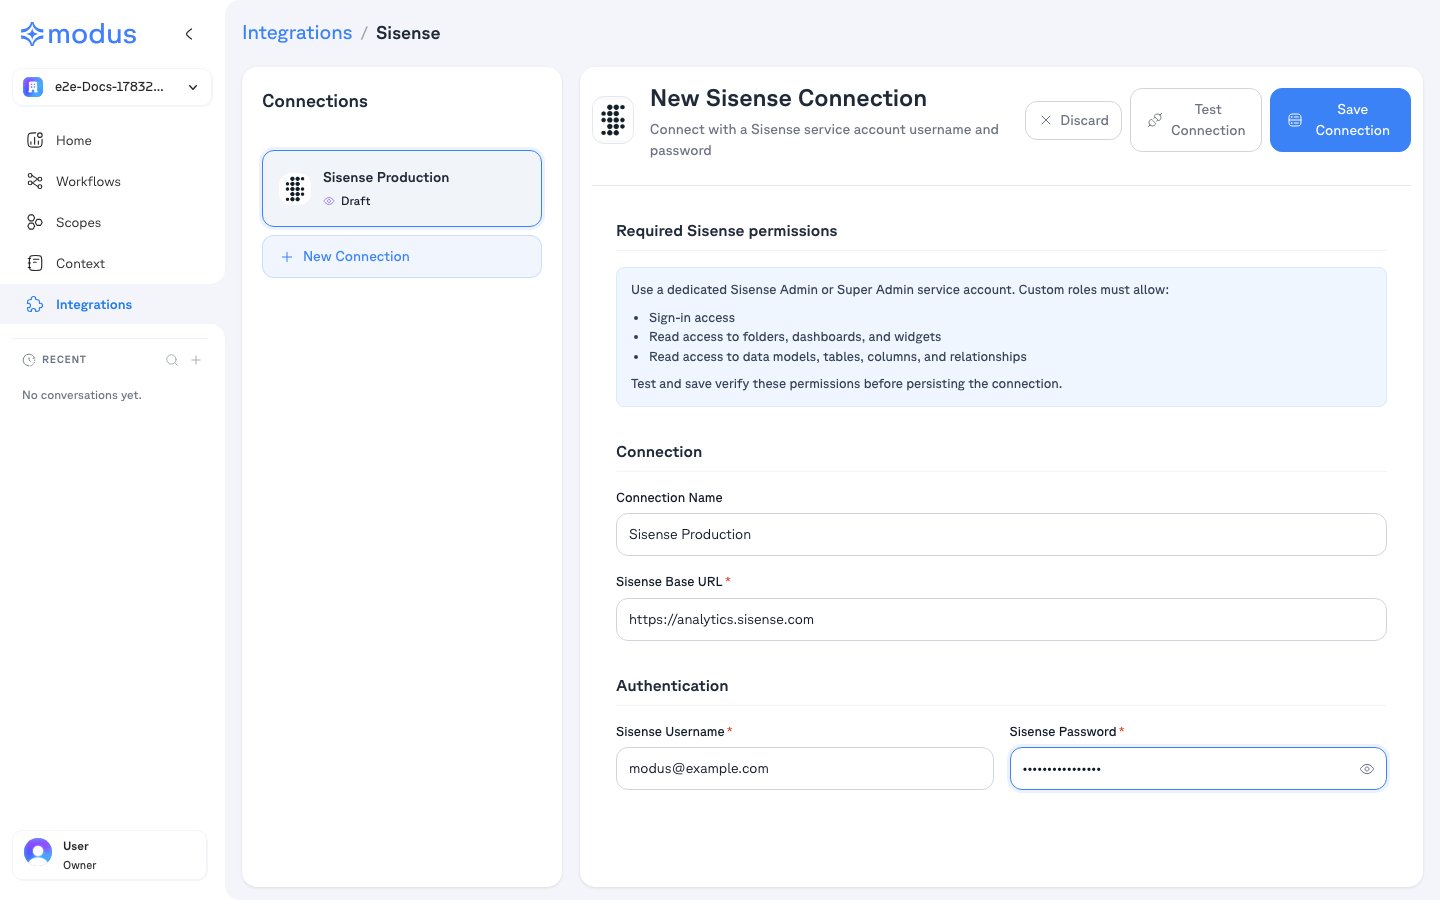The height and width of the screenshot is (900, 1440).
Task: Discard the new connection
Action: (1073, 120)
